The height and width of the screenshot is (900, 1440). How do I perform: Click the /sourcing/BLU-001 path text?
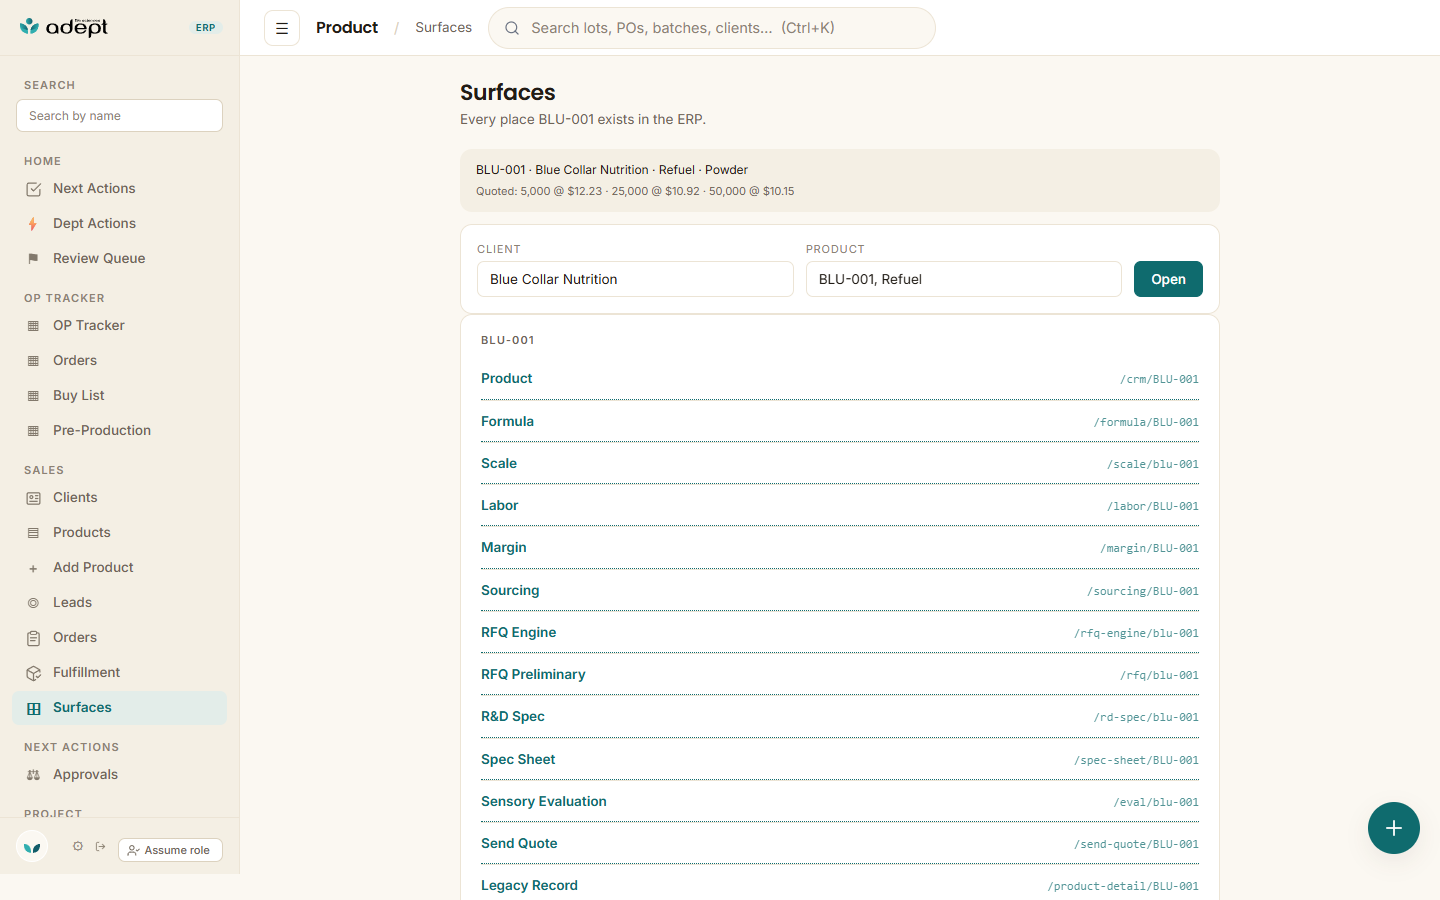(1143, 591)
